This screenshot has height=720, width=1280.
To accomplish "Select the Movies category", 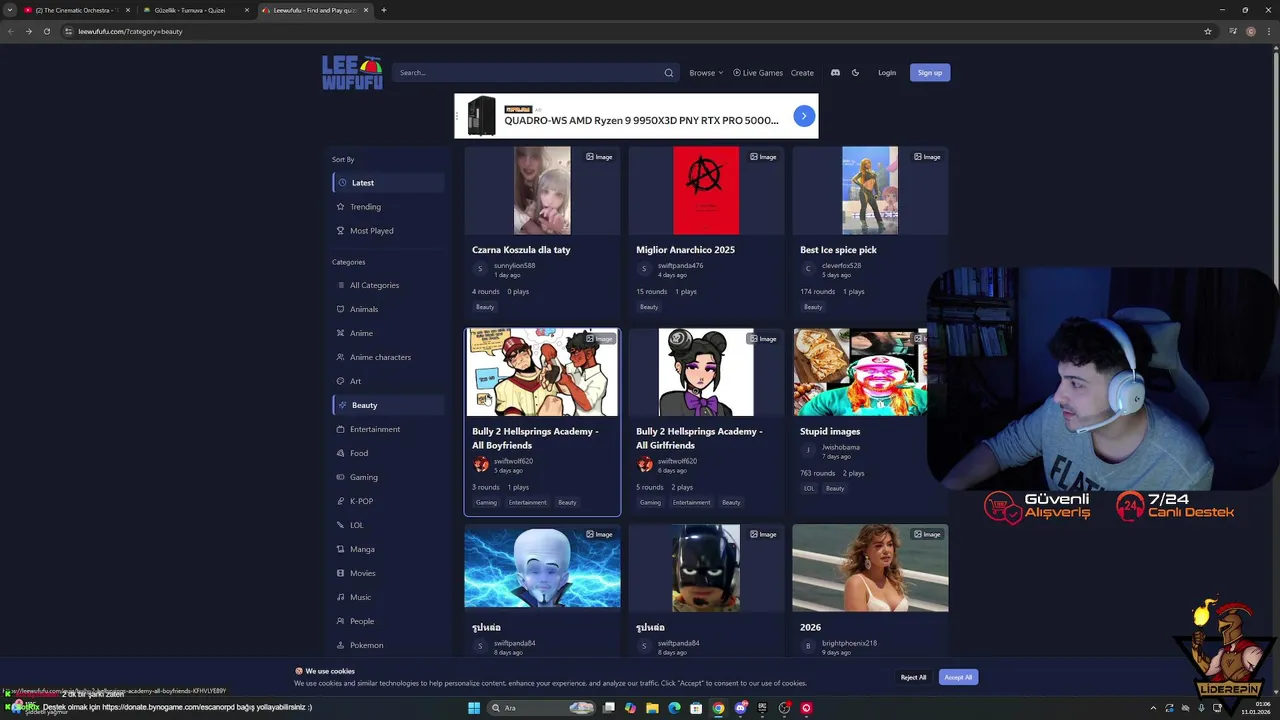I will tap(389, 573).
